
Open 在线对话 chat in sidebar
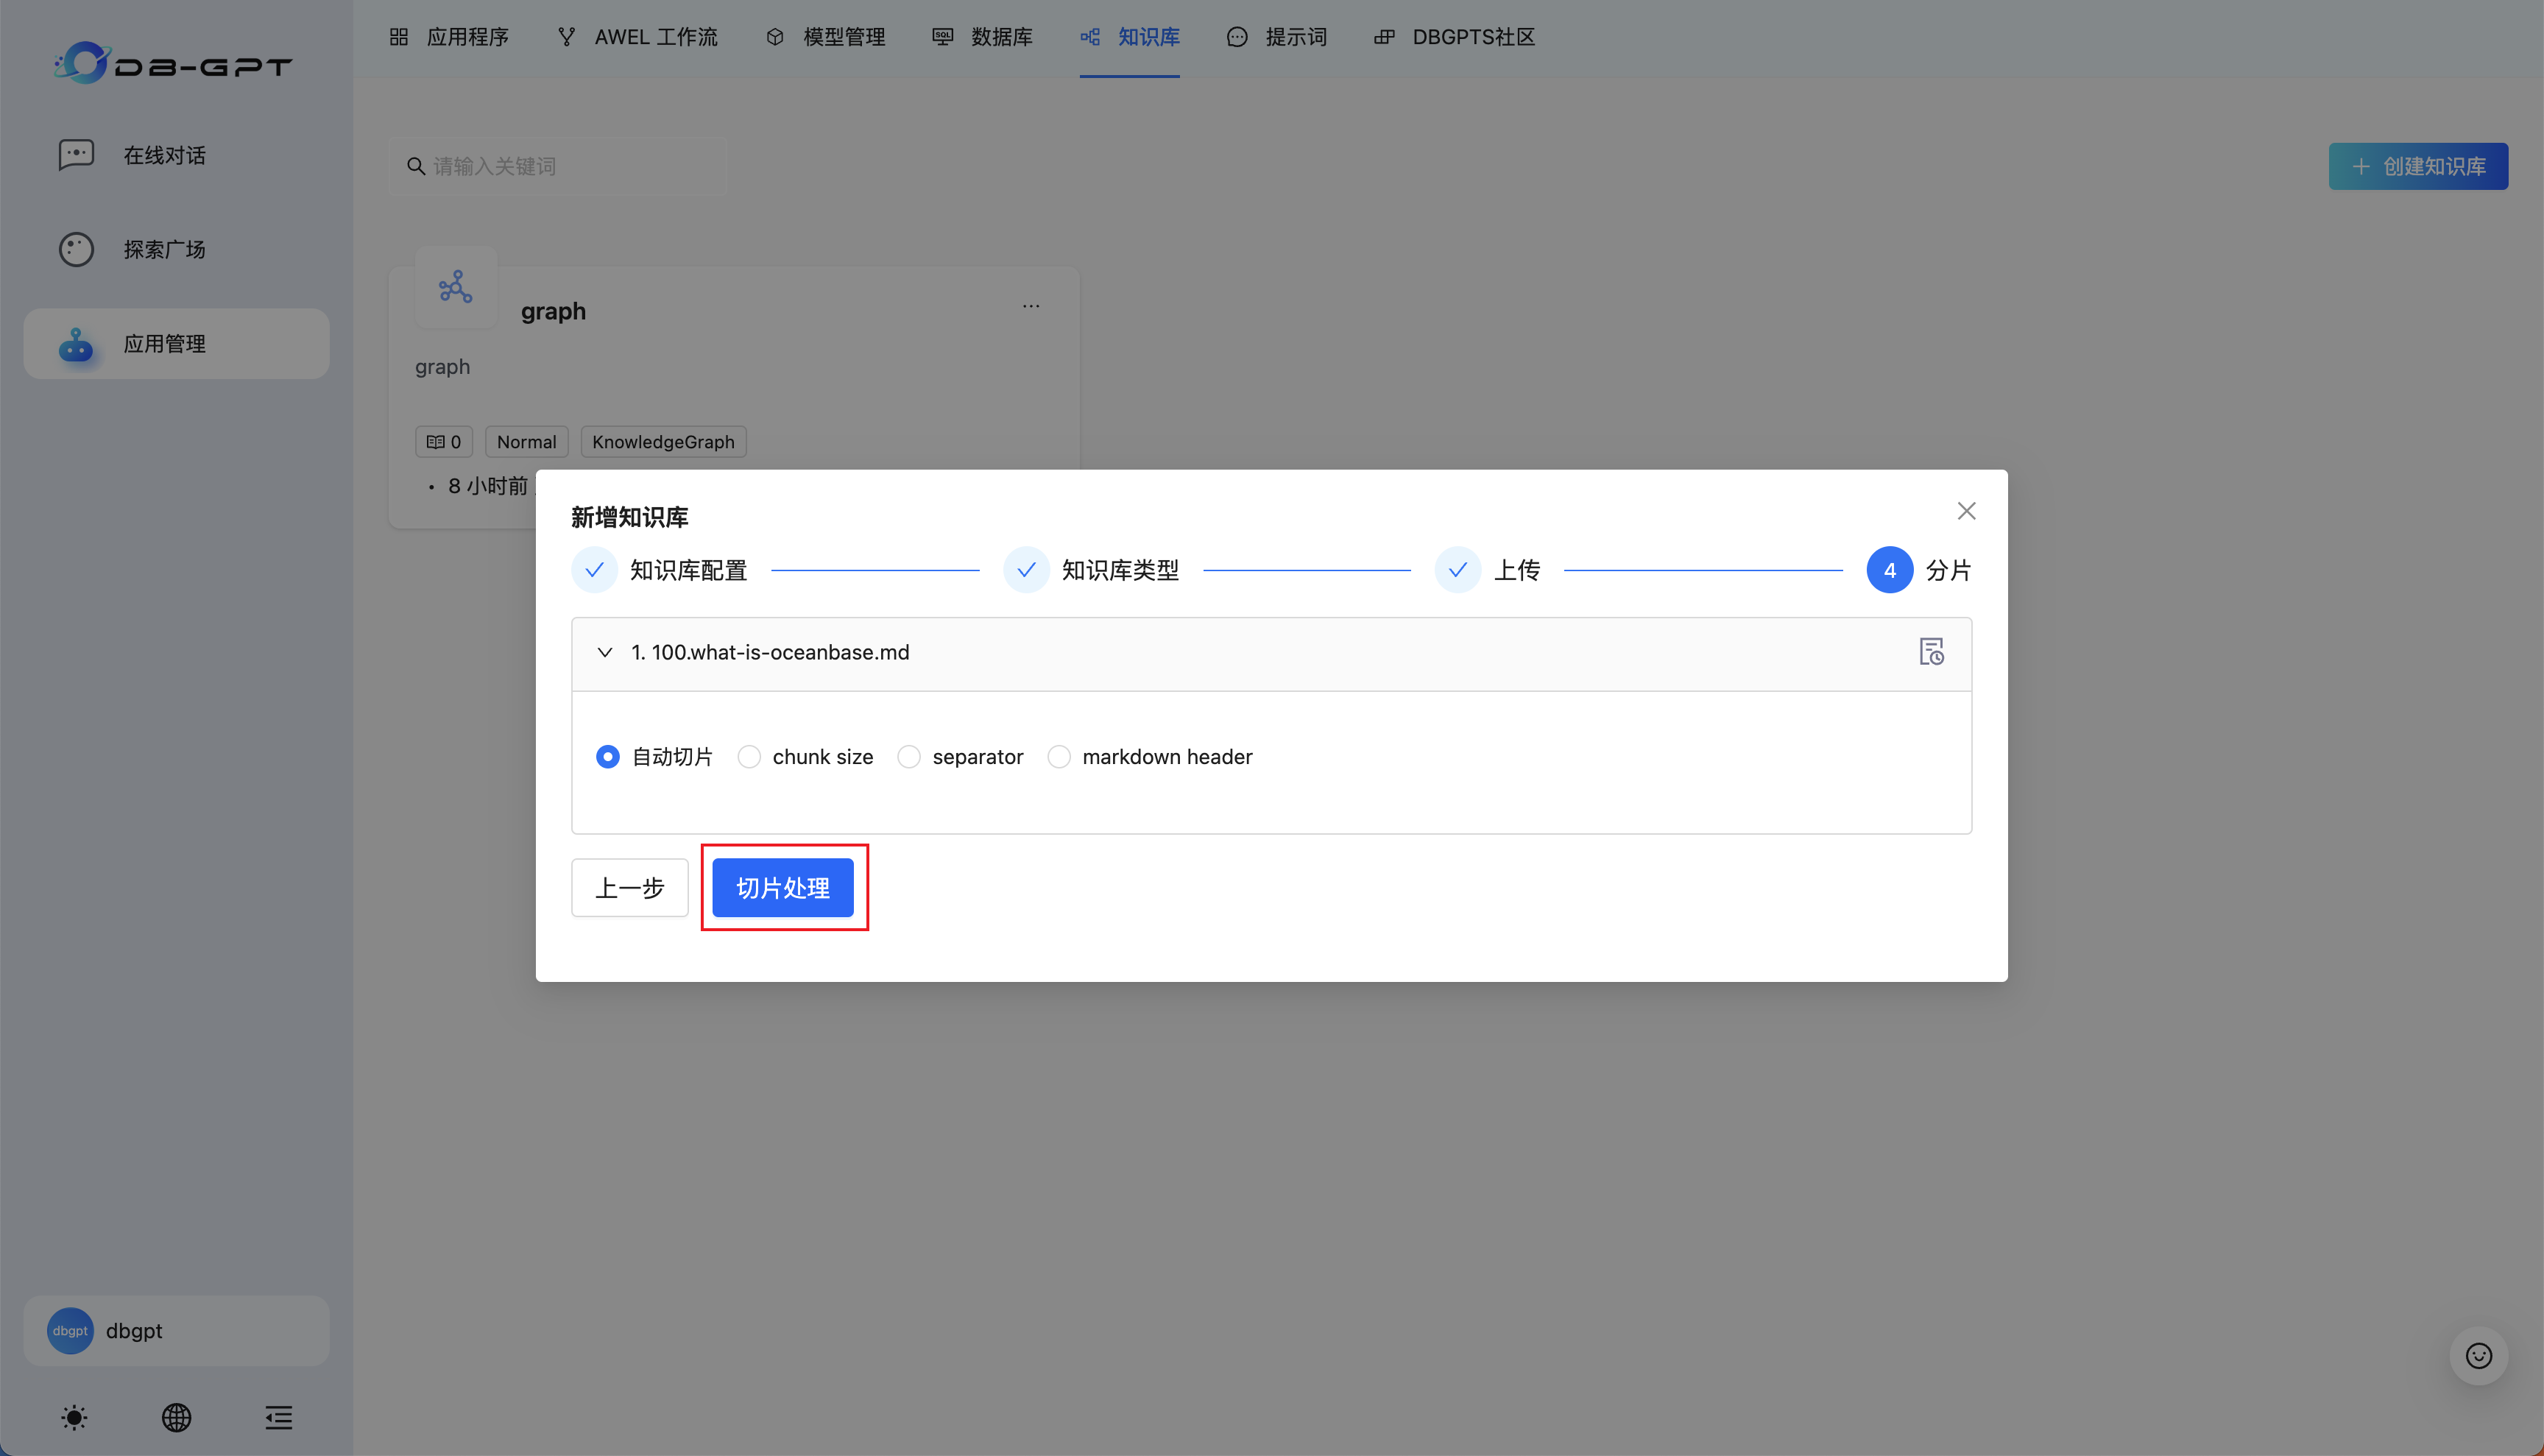click(x=164, y=155)
